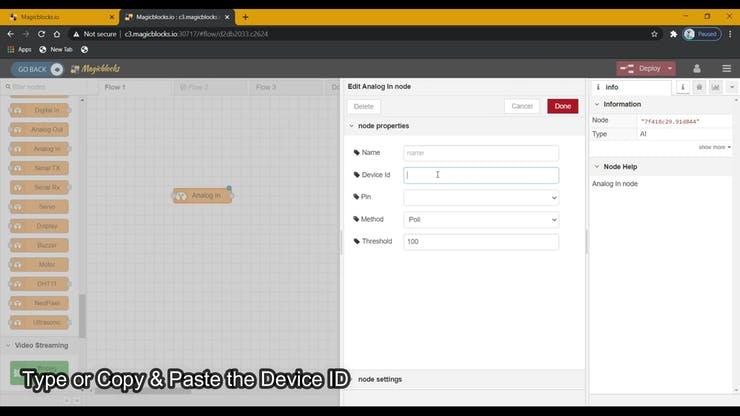Click the user account icon in header
The height and width of the screenshot is (416, 740).
click(x=697, y=68)
